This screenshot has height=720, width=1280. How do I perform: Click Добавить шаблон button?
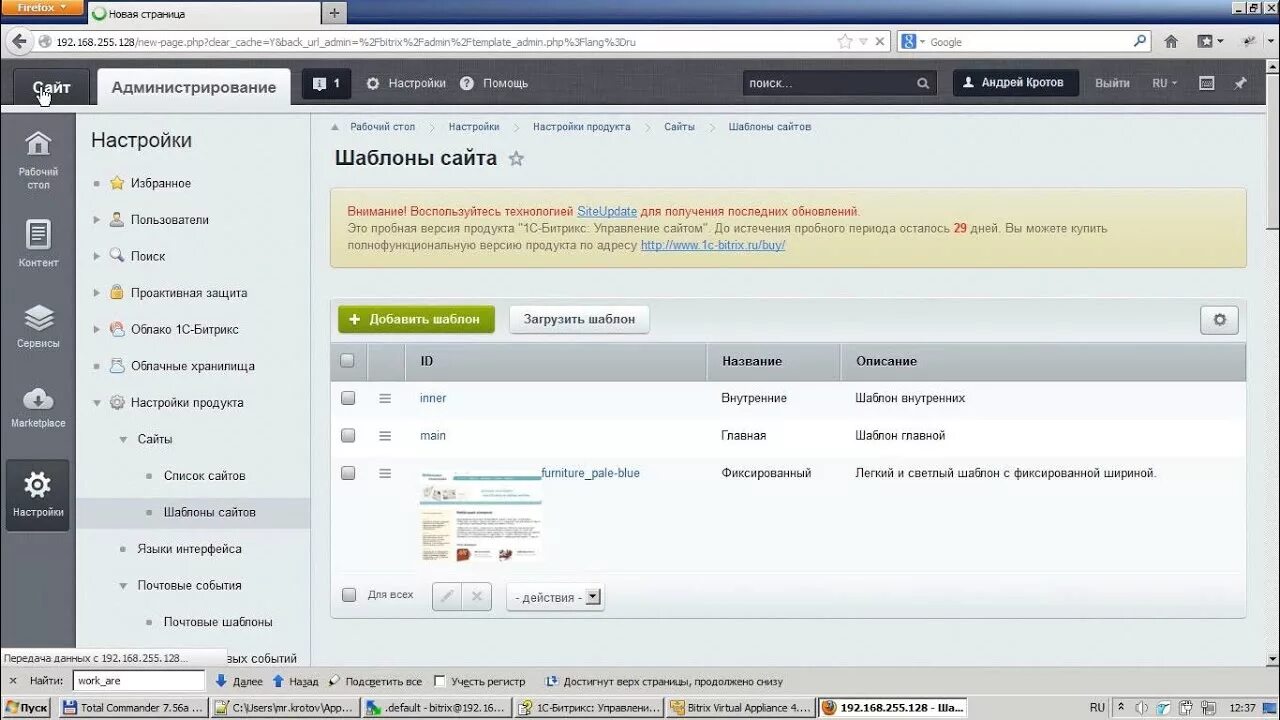416,319
